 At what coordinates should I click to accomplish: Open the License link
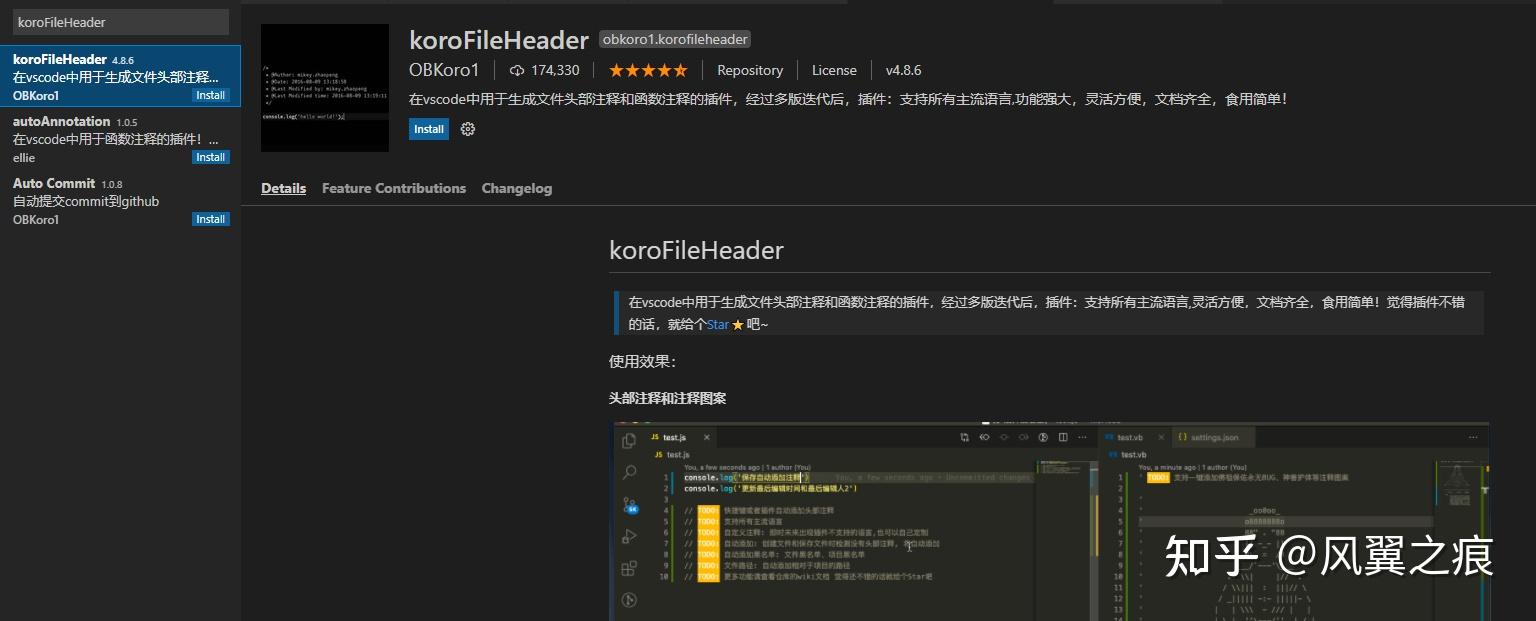(834, 70)
